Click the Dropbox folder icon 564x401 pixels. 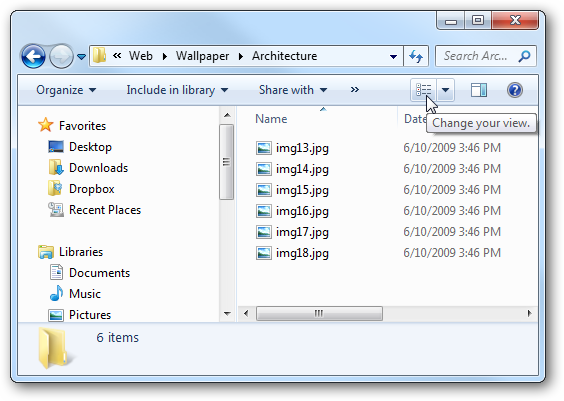click(55, 188)
